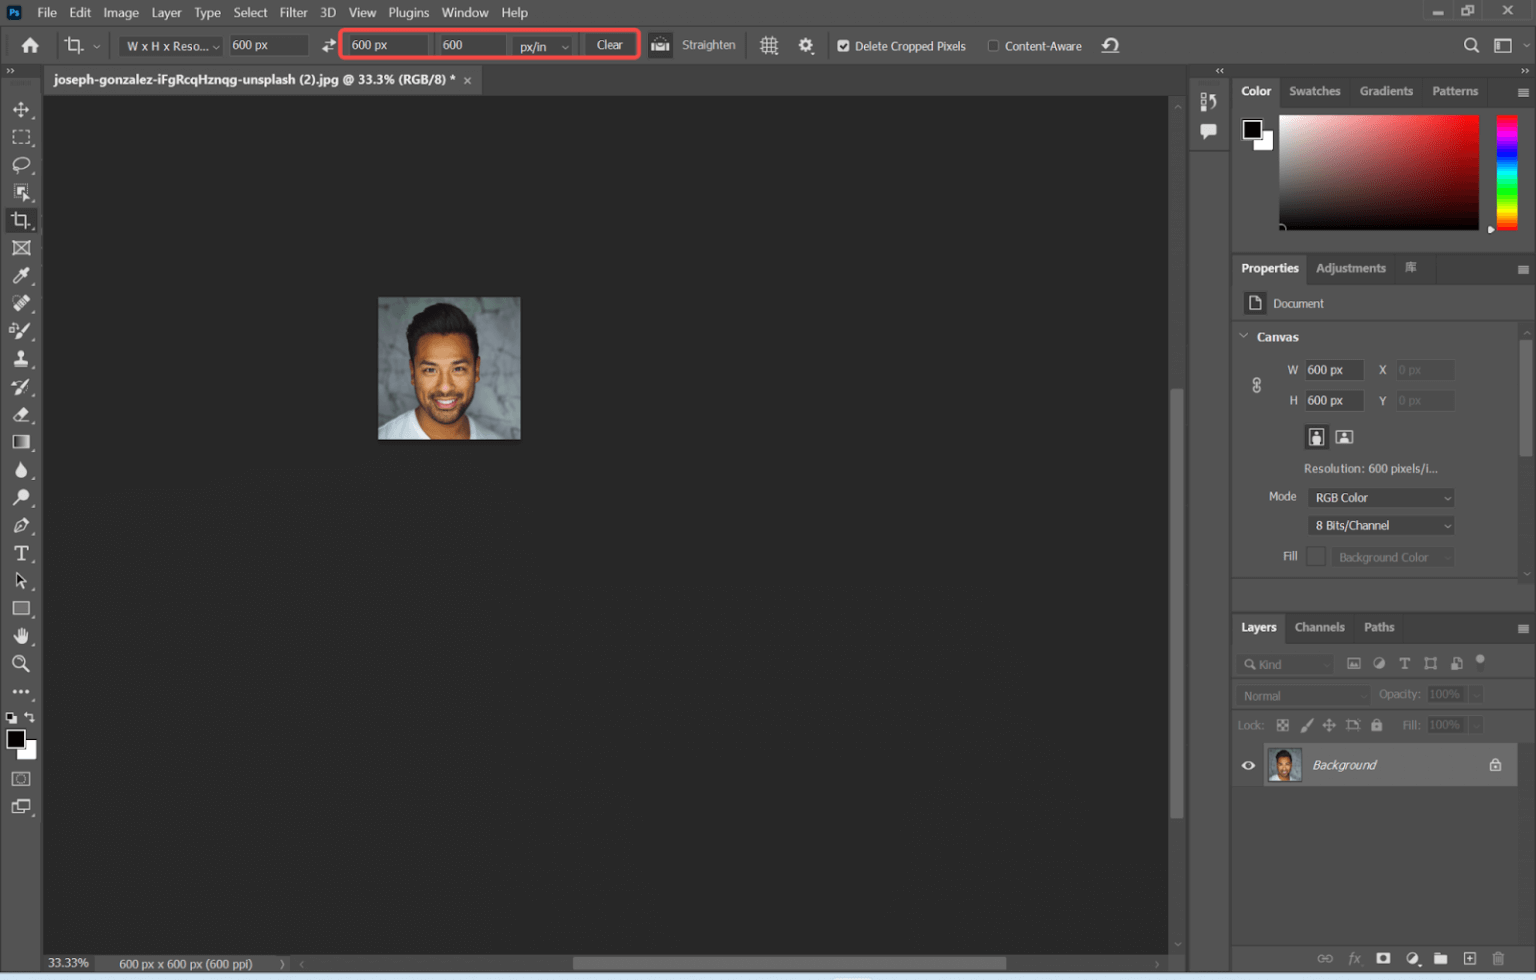Open the RGB Color mode dropdown

1380,498
